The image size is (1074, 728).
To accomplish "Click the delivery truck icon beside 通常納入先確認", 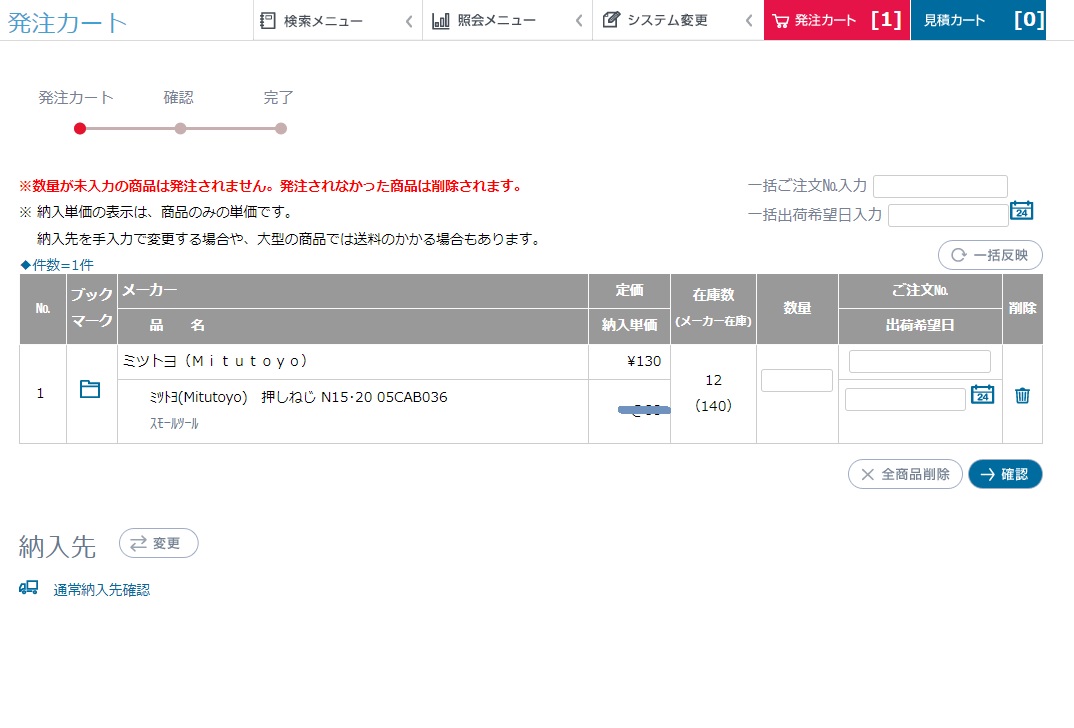I will (x=27, y=588).
